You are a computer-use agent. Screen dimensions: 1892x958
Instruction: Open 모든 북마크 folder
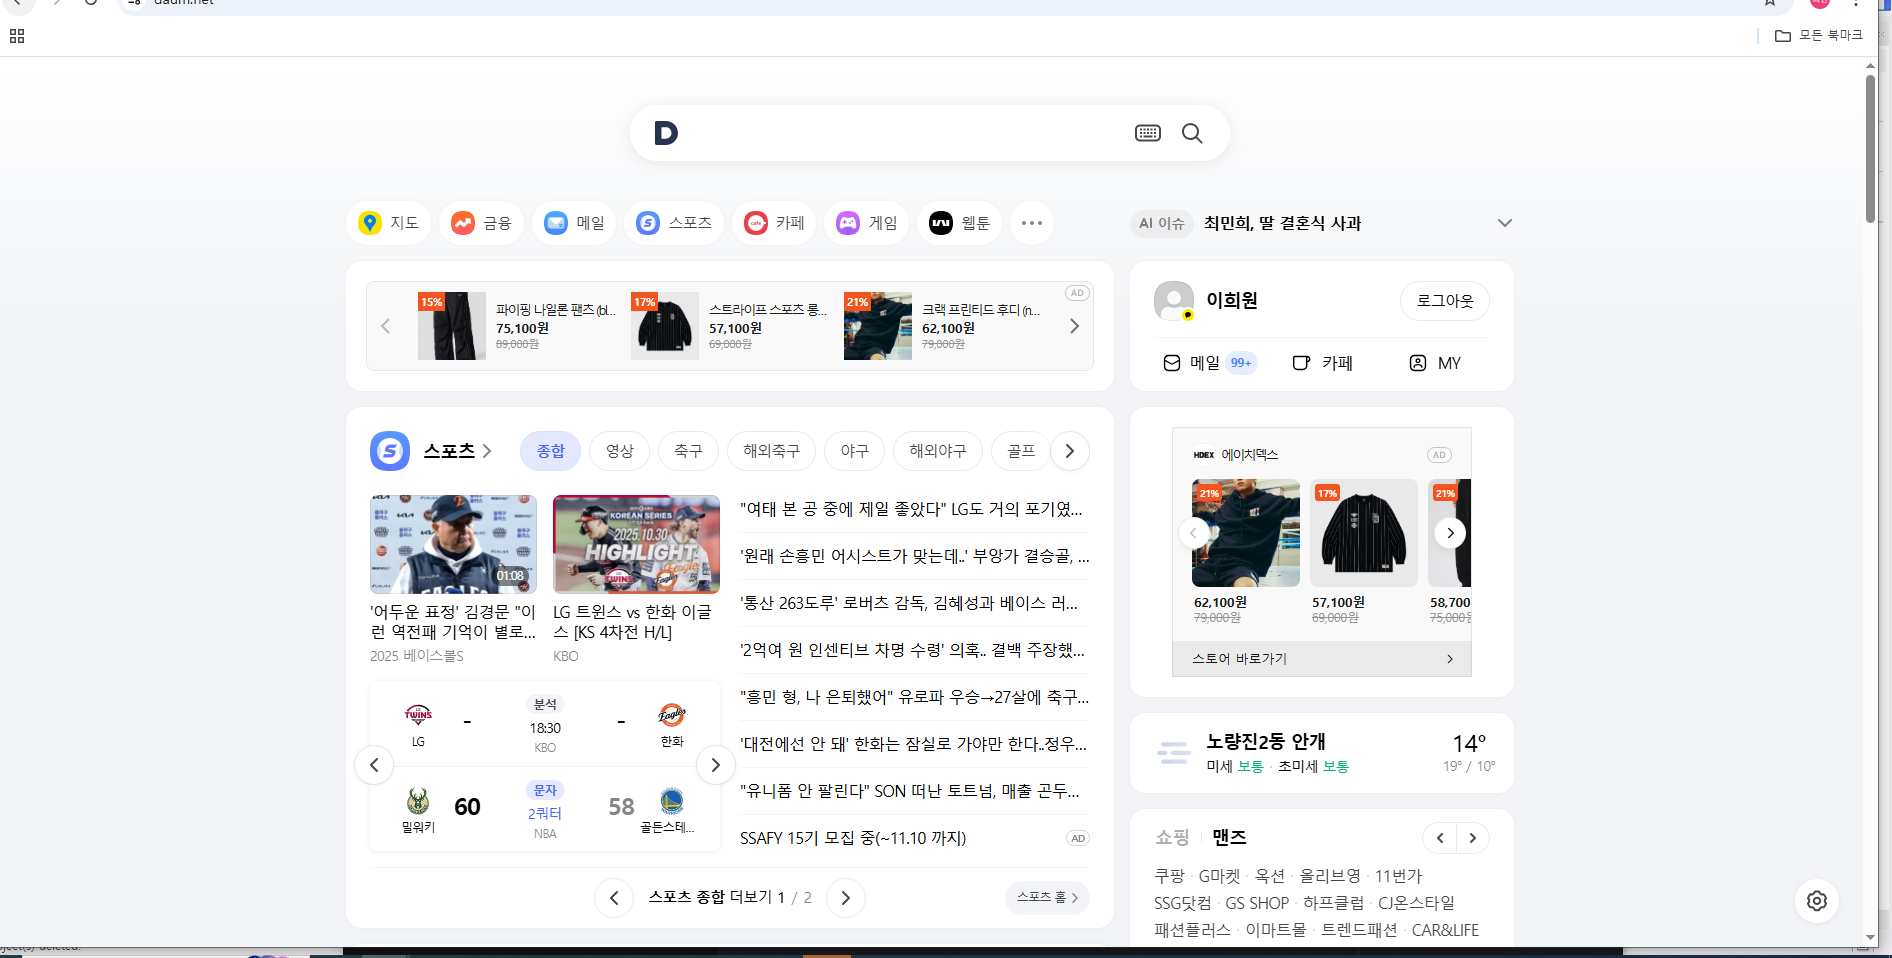click(x=1819, y=35)
